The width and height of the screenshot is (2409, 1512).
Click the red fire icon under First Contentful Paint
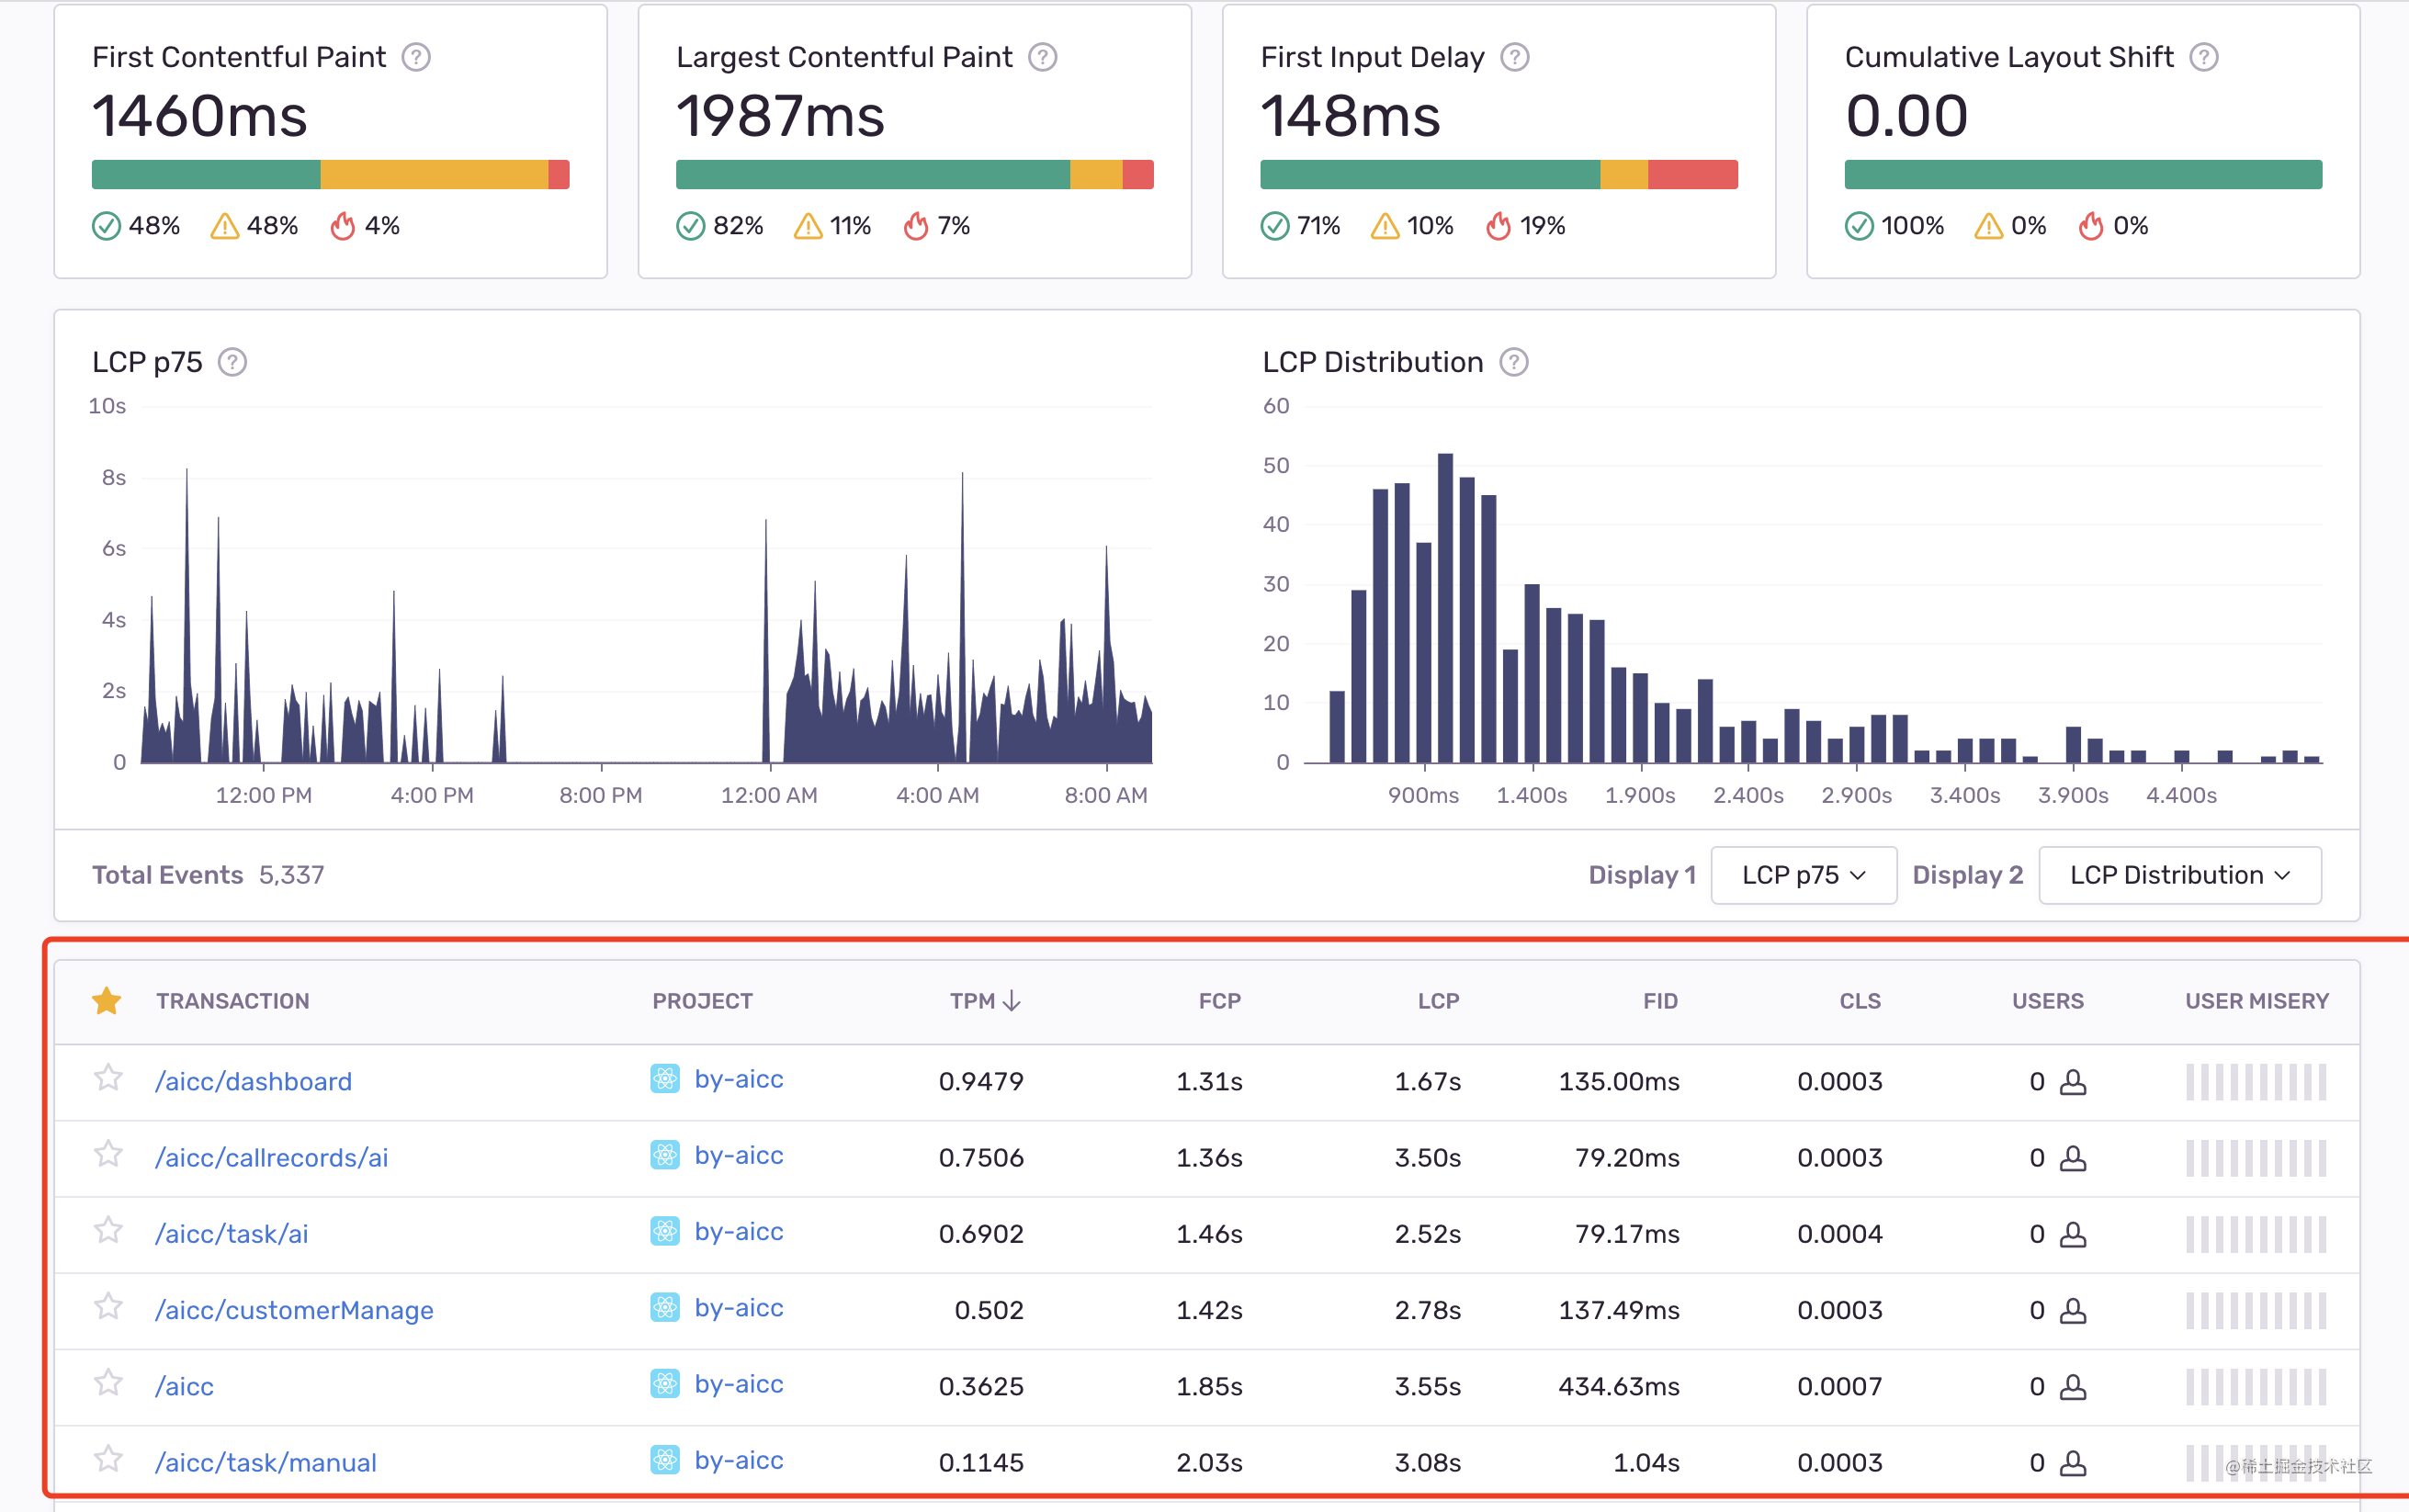343,227
